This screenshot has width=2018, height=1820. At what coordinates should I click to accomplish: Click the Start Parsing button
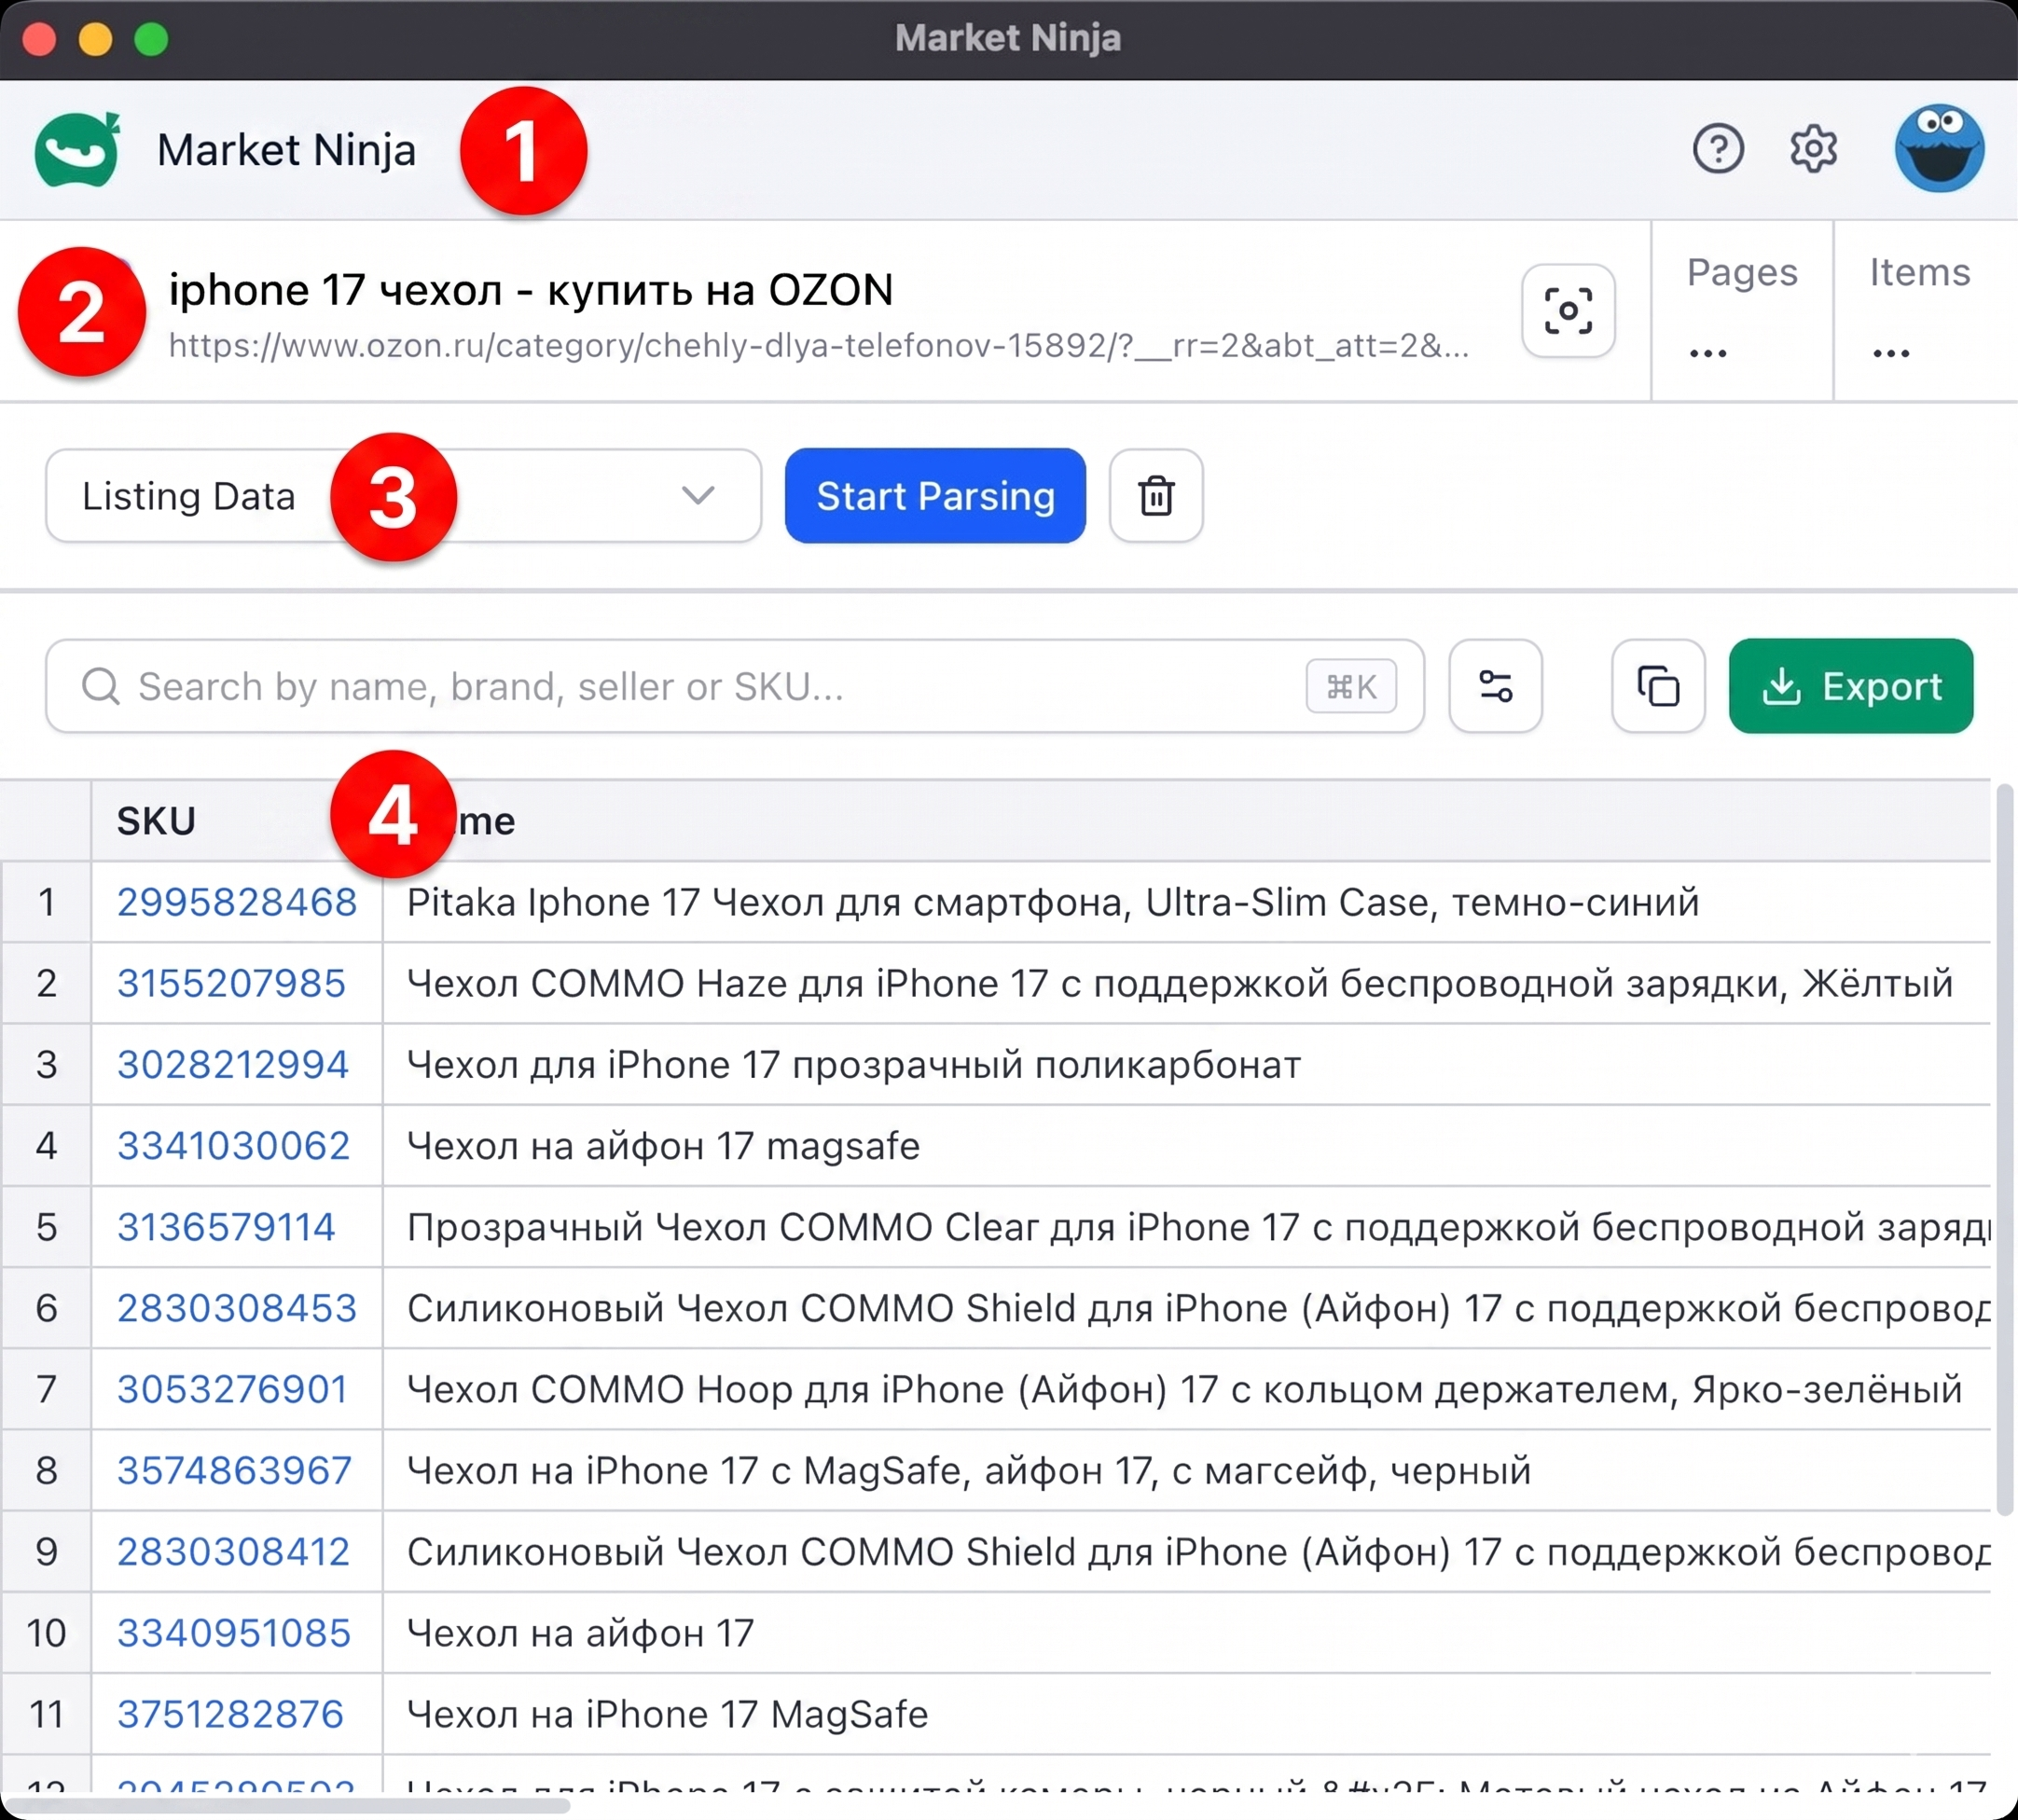tap(935, 496)
